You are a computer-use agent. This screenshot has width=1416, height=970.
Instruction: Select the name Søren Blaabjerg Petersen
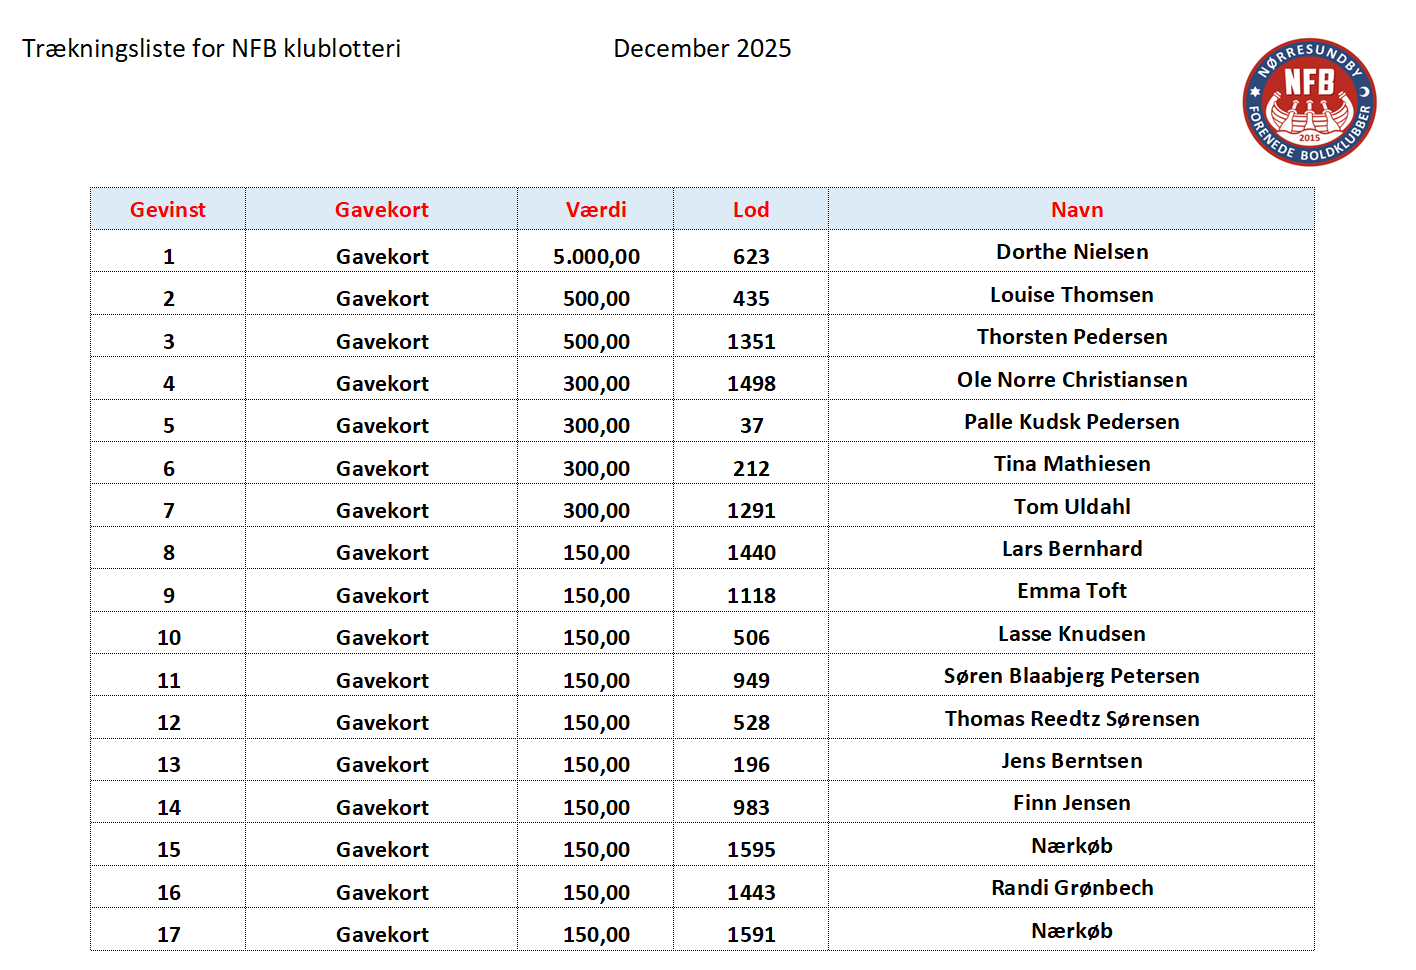1072,676
